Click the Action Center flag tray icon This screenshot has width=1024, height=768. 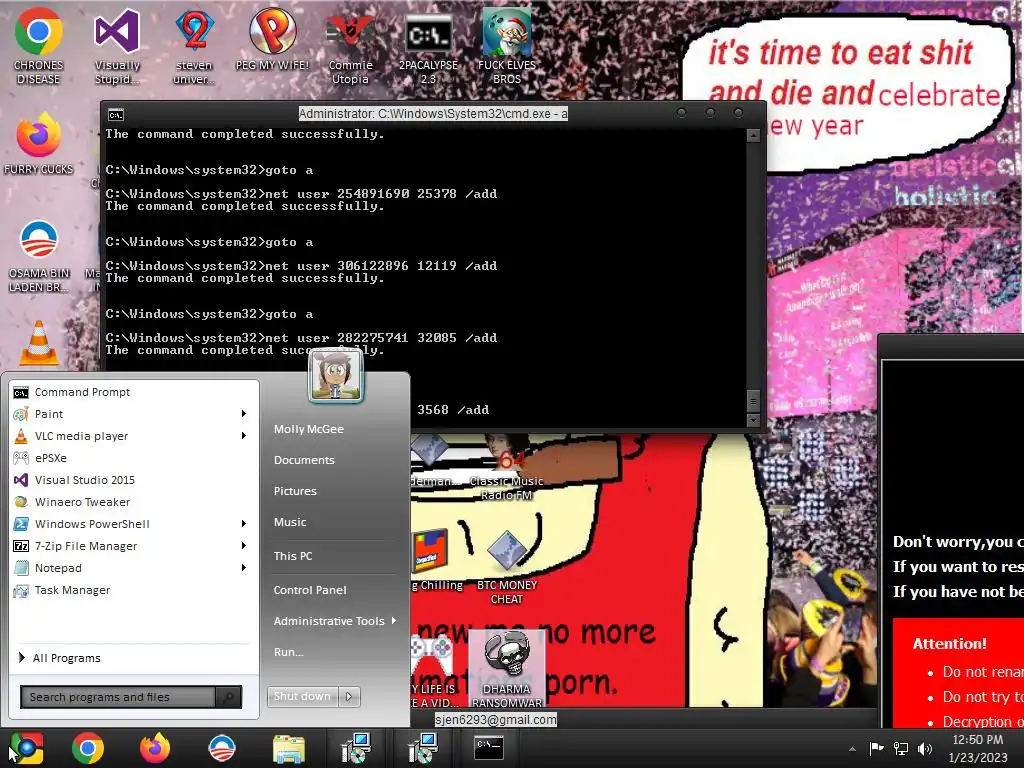point(876,748)
